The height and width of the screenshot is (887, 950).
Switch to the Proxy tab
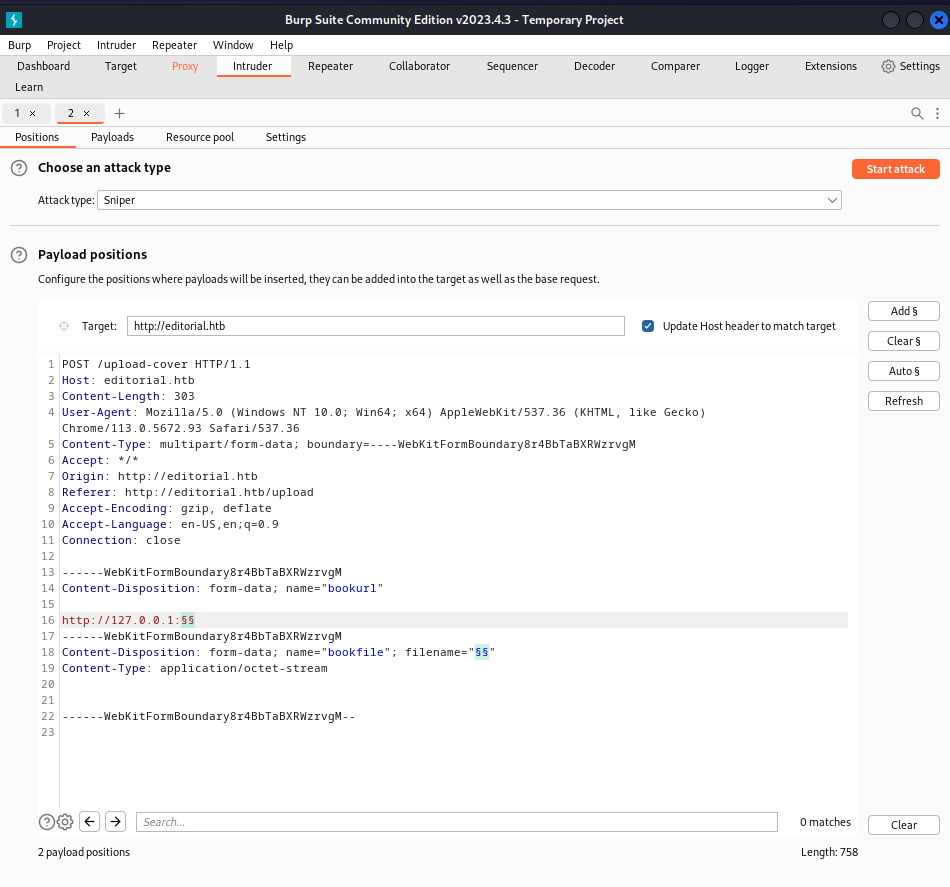(x=185, y=66)
